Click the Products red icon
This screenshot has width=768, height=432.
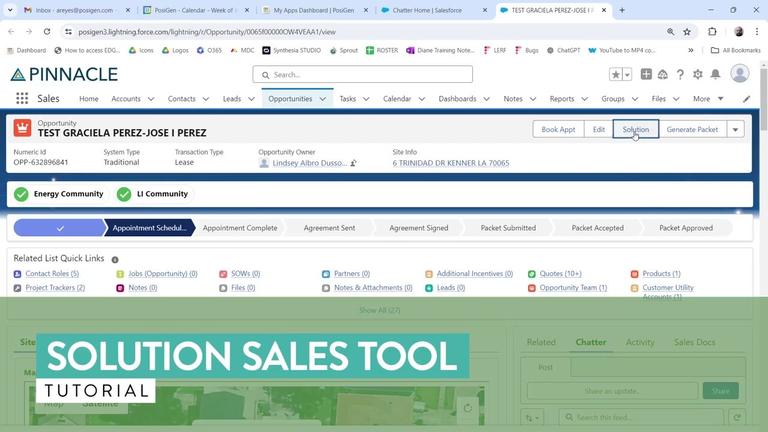(635, 274)
